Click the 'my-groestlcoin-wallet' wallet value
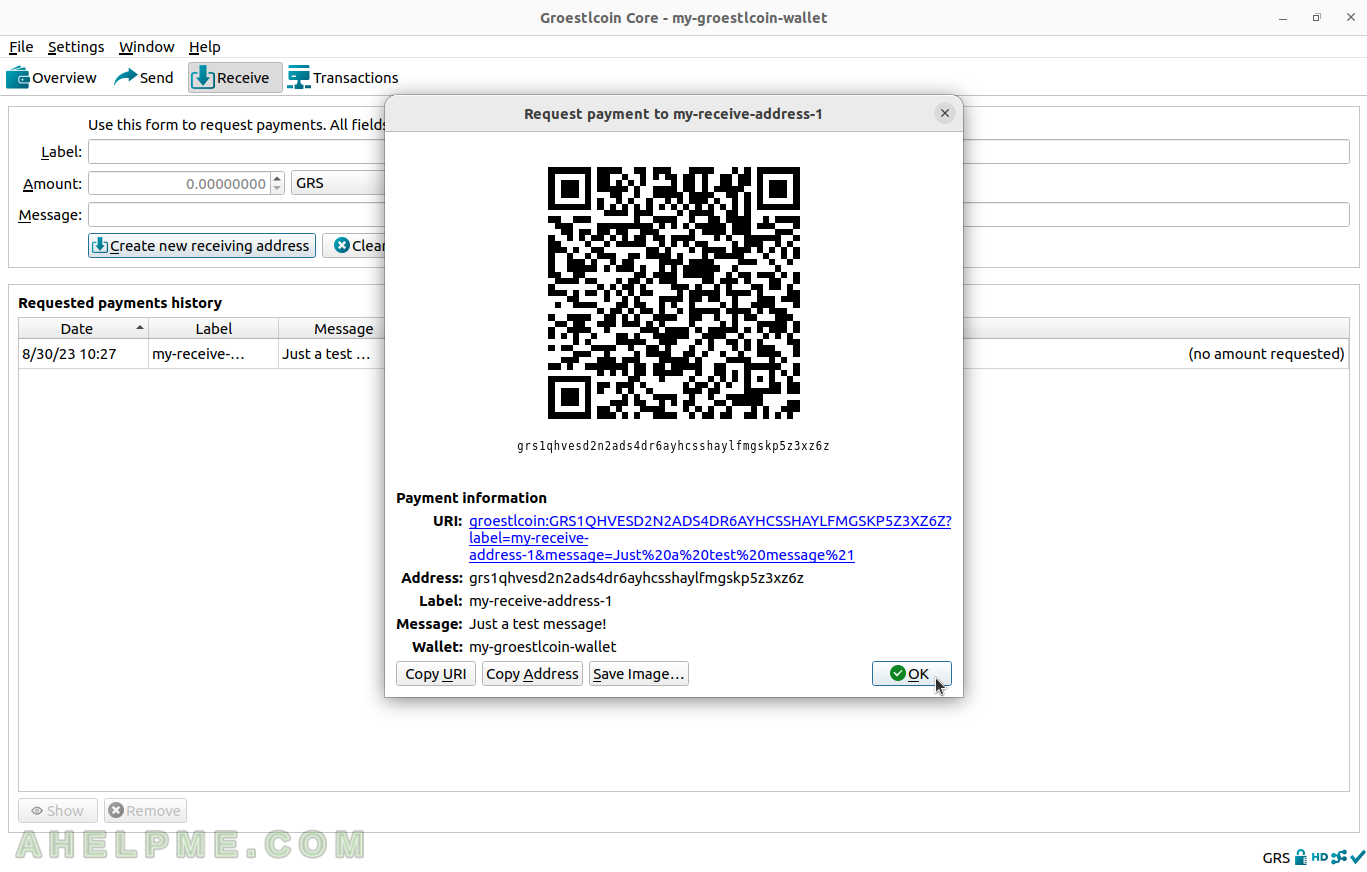 pos(543,647)
